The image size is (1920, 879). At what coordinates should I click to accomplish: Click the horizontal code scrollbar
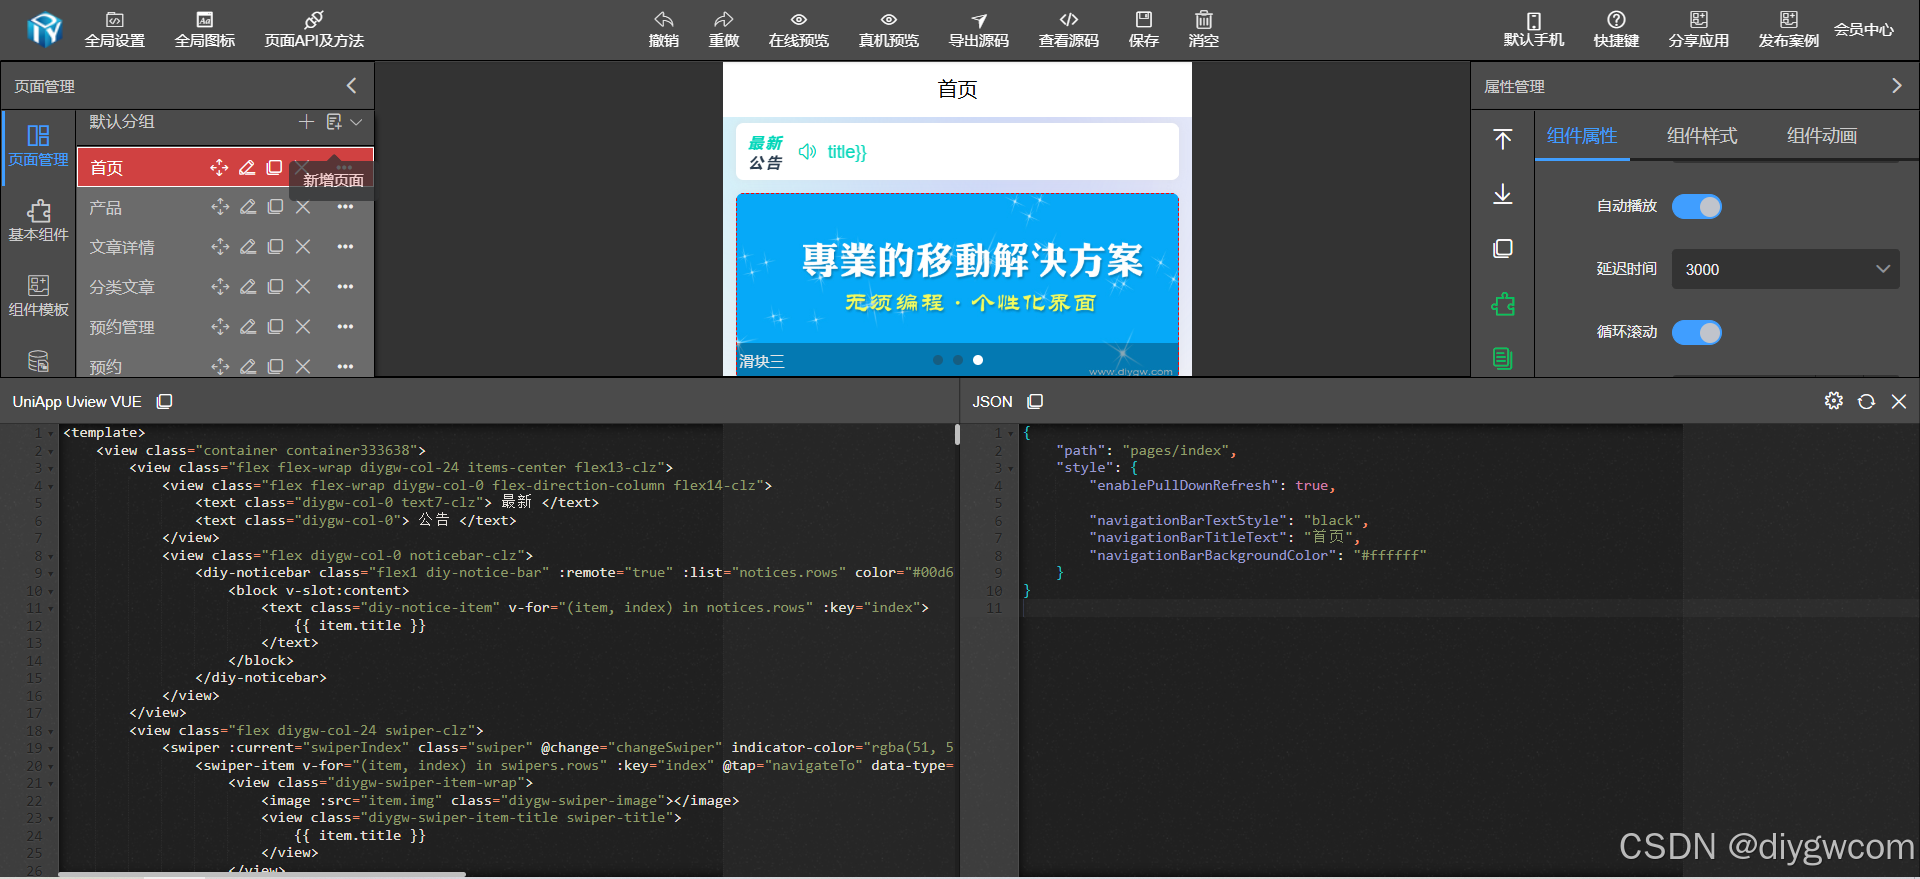pyautogui.click(x=262, y=874)
